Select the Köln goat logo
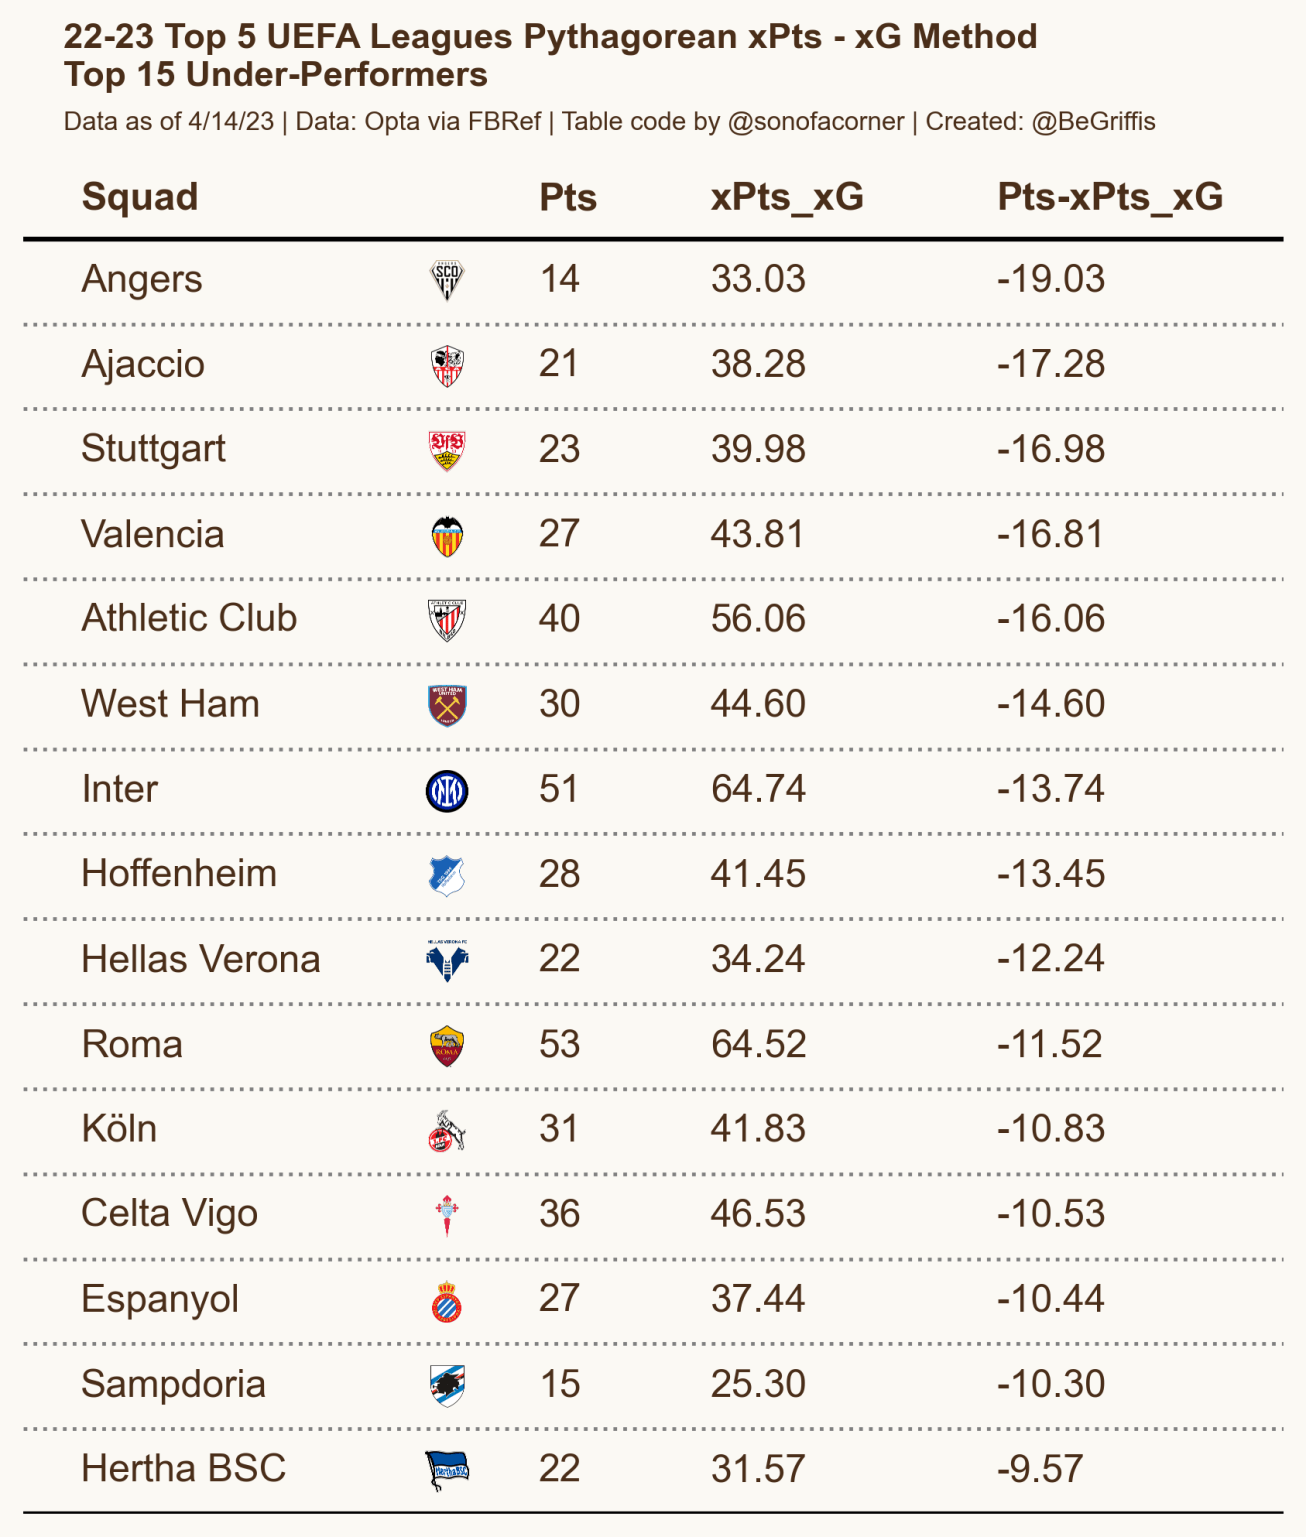1306x1537 pixels. (x=447, y=1130)
